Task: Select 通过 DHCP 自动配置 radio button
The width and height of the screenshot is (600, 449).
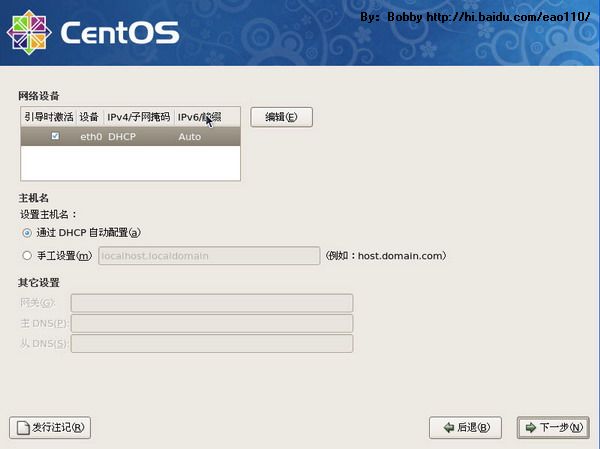Action: click(x=27, y=233)
